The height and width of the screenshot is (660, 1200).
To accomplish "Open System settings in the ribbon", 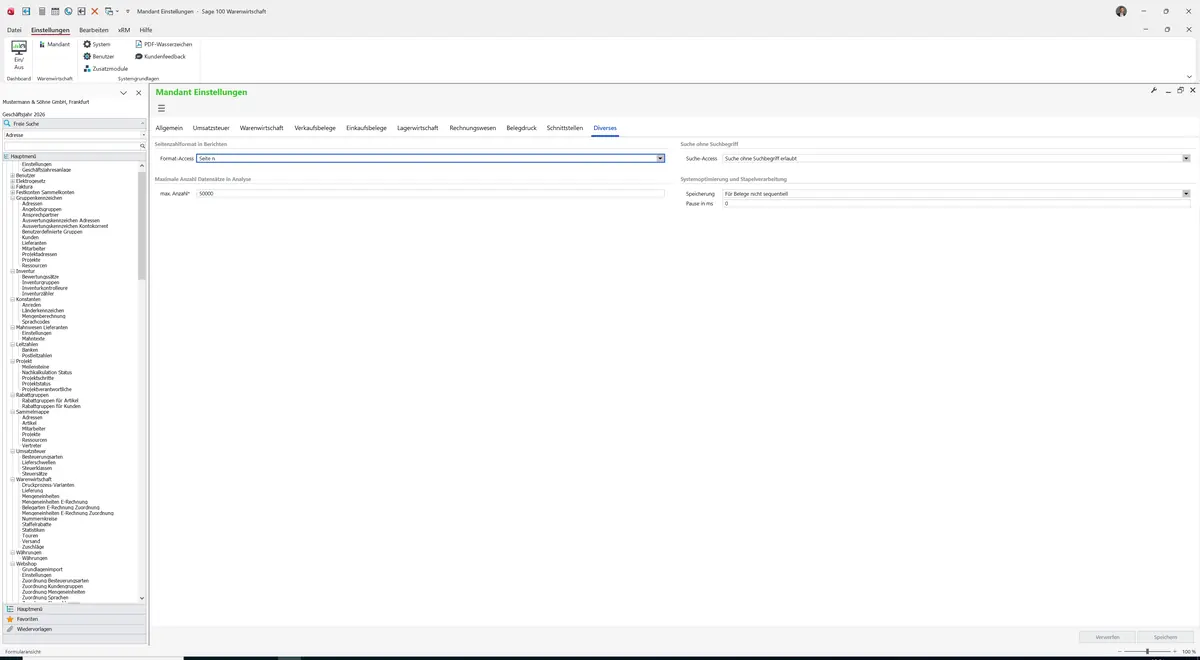I will click(97, 44).
